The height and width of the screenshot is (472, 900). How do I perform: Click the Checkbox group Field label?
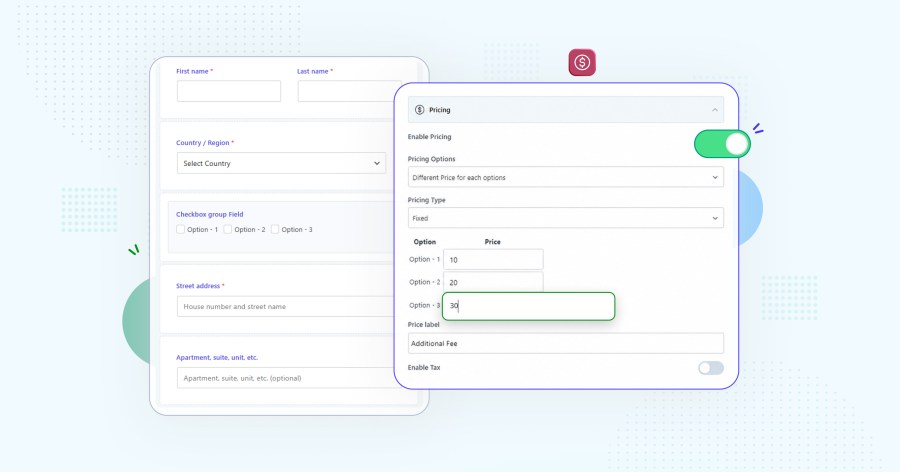pyautogui.click(x=210, y=214)
